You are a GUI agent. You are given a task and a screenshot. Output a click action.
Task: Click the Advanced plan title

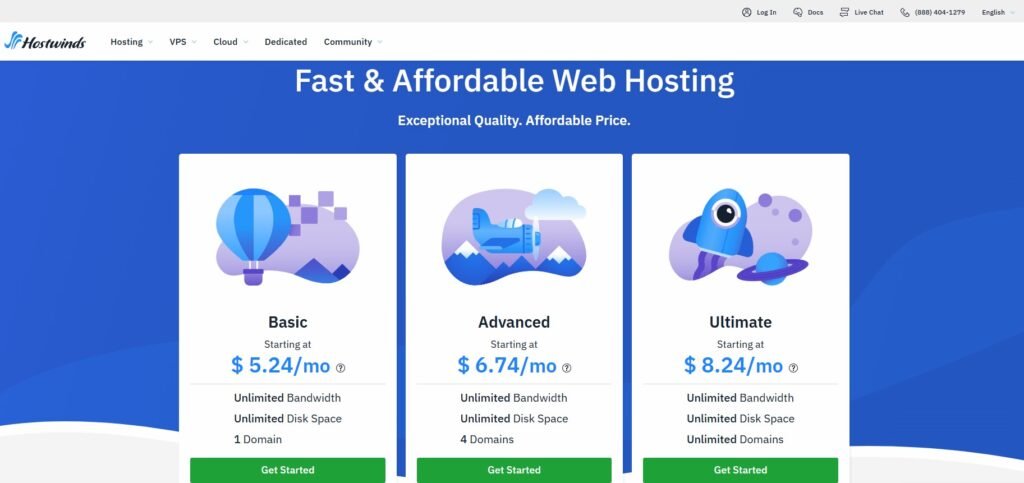click(x=514, y=322)
